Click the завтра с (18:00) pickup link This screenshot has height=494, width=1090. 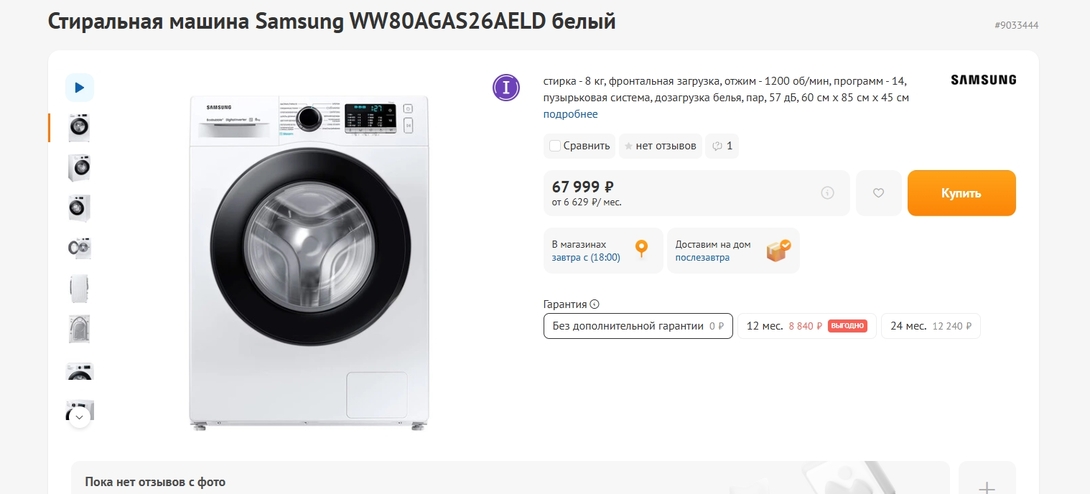pyautogui.click(x=586, y=257)
